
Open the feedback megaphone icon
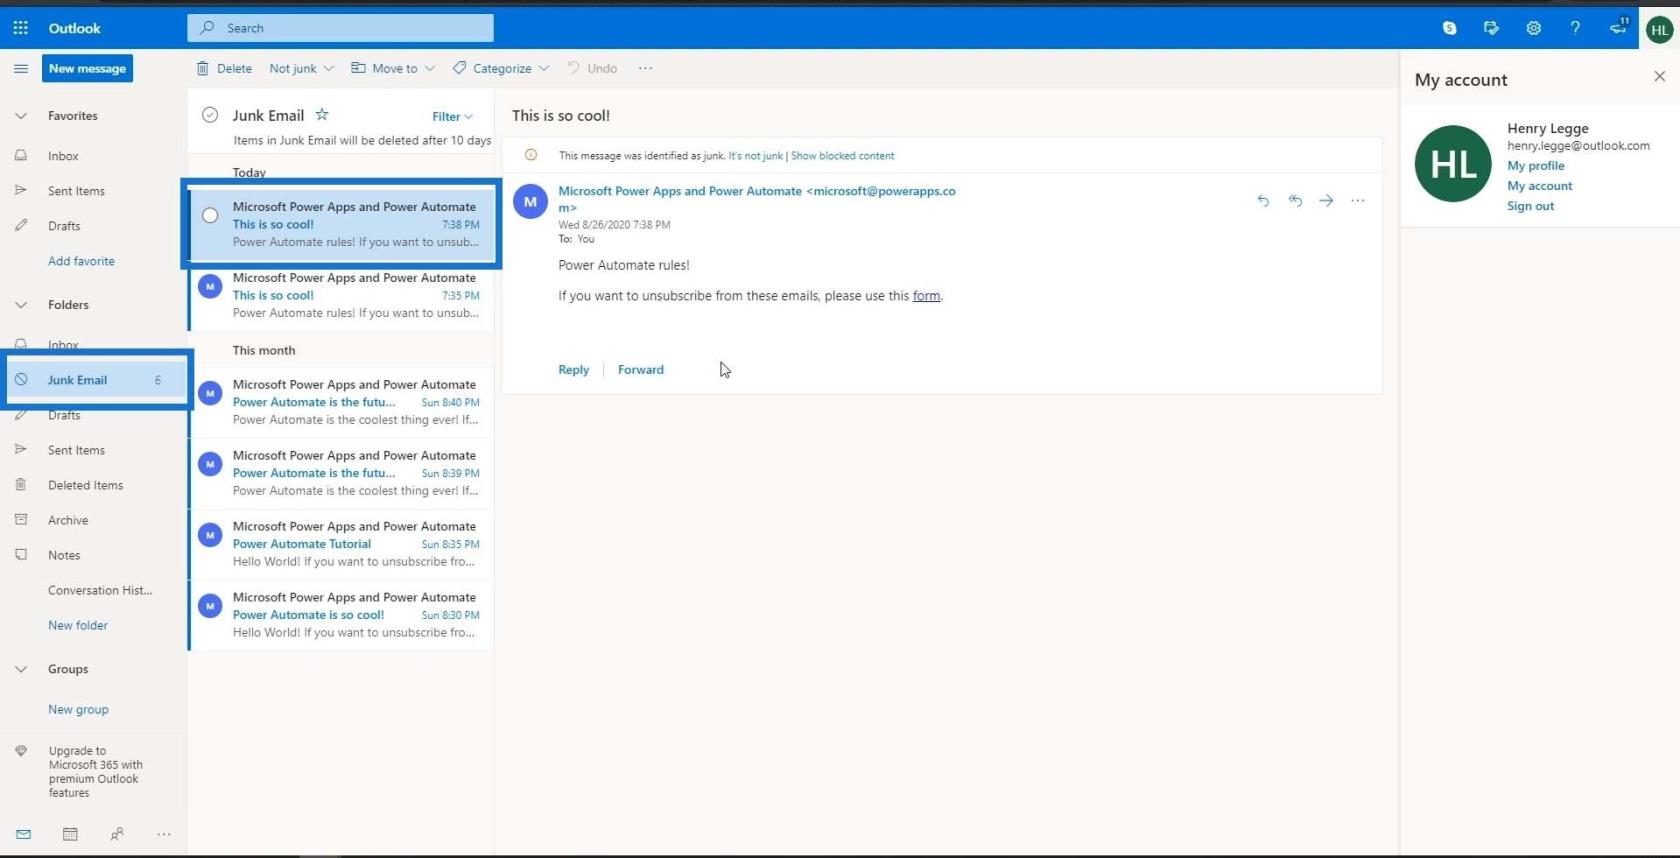coord(1618,27)
